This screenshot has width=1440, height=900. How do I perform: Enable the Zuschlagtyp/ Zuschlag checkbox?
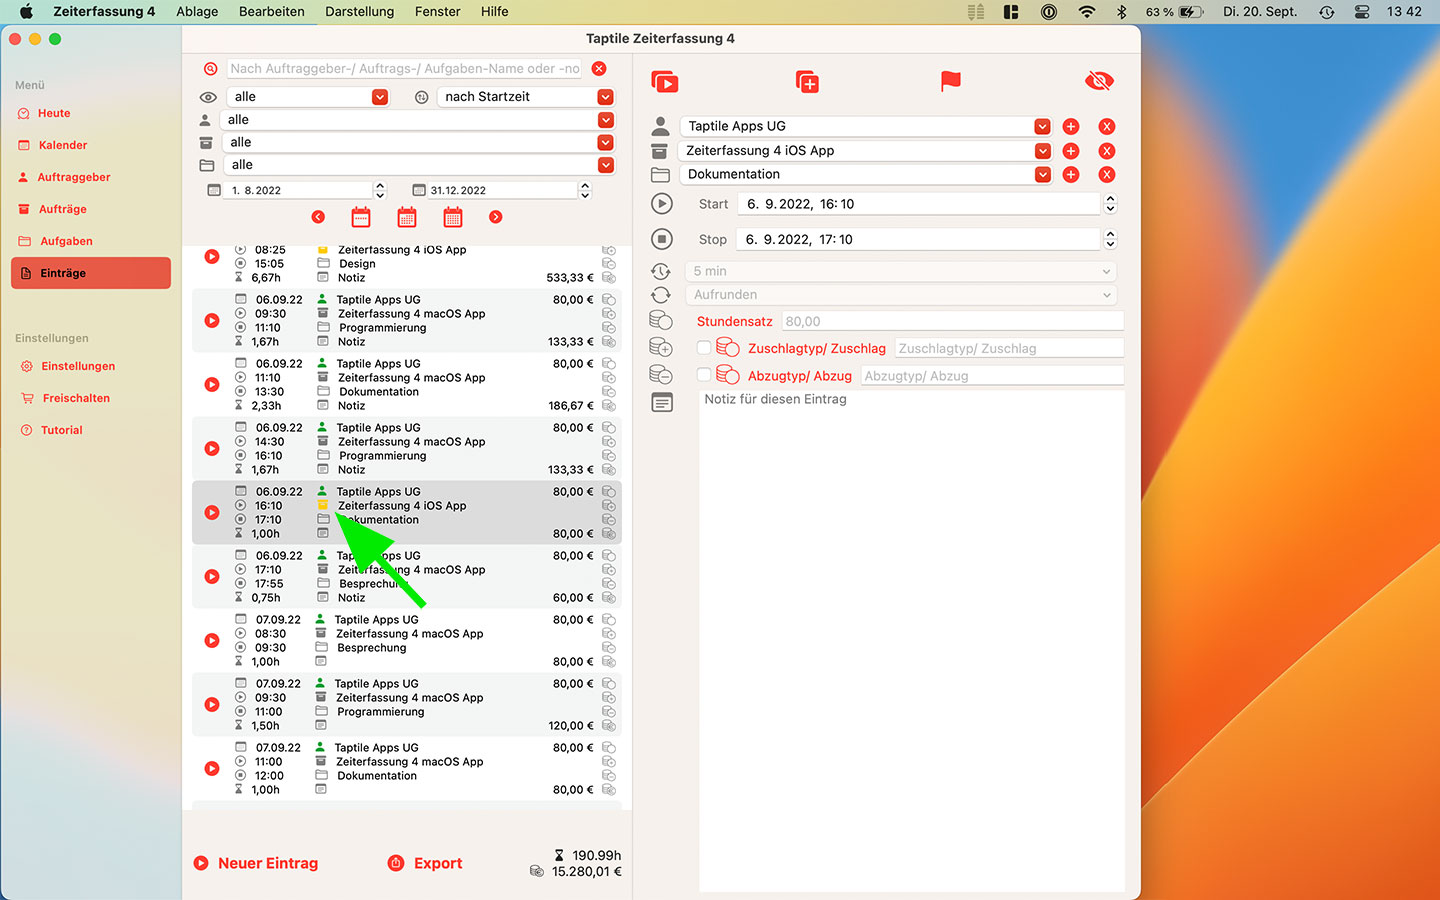point(704,348)
